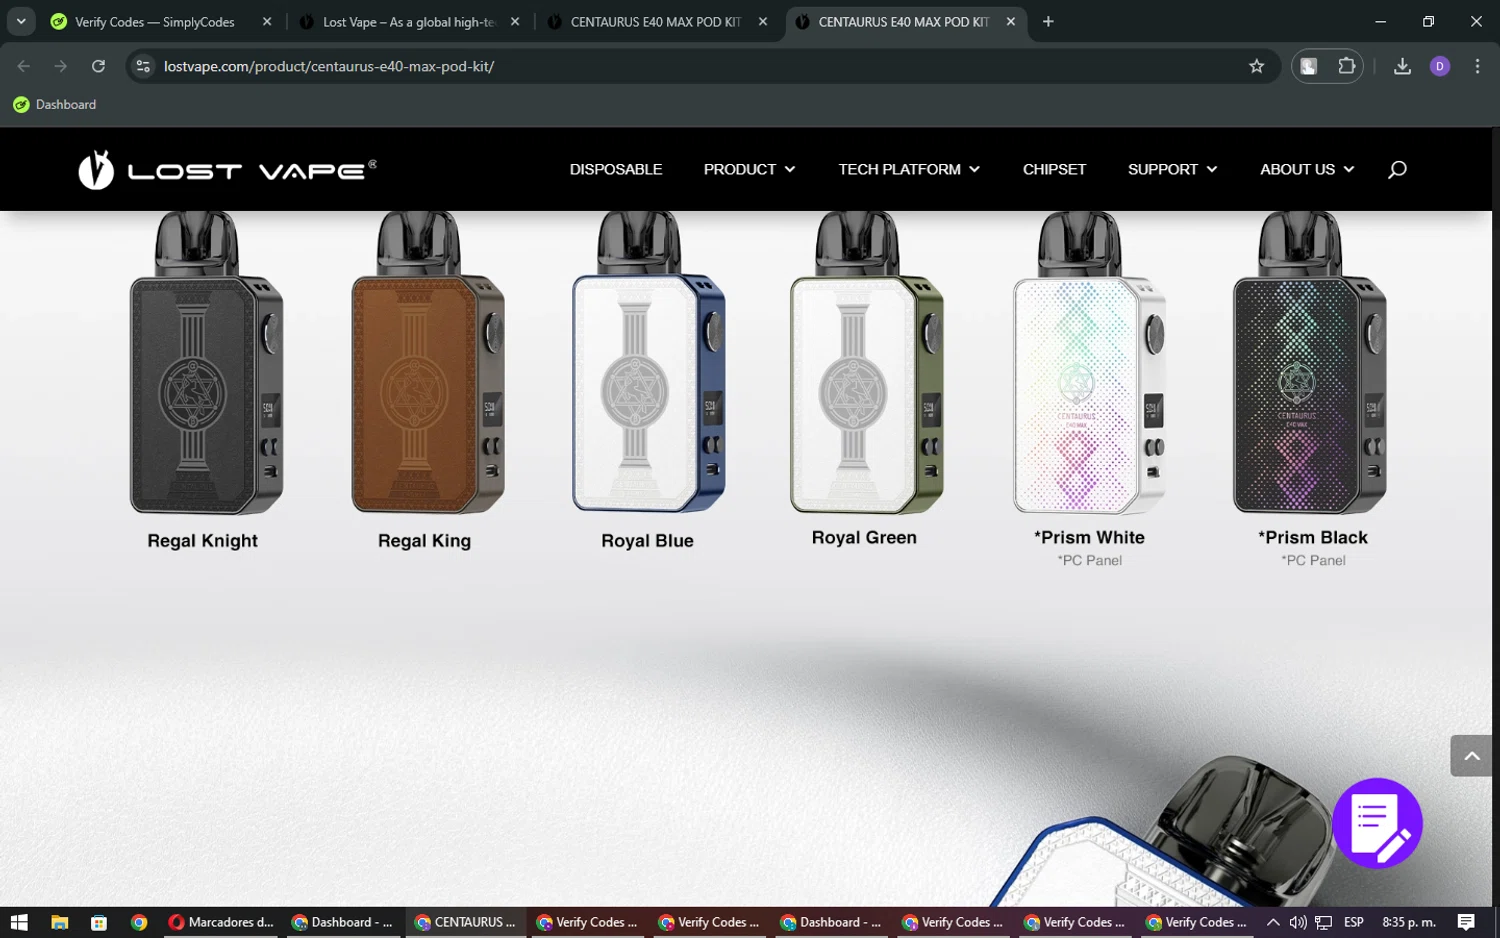Select the Prism Black device image
This screenshot has height=938, width=1500.
pos(1309,363)
